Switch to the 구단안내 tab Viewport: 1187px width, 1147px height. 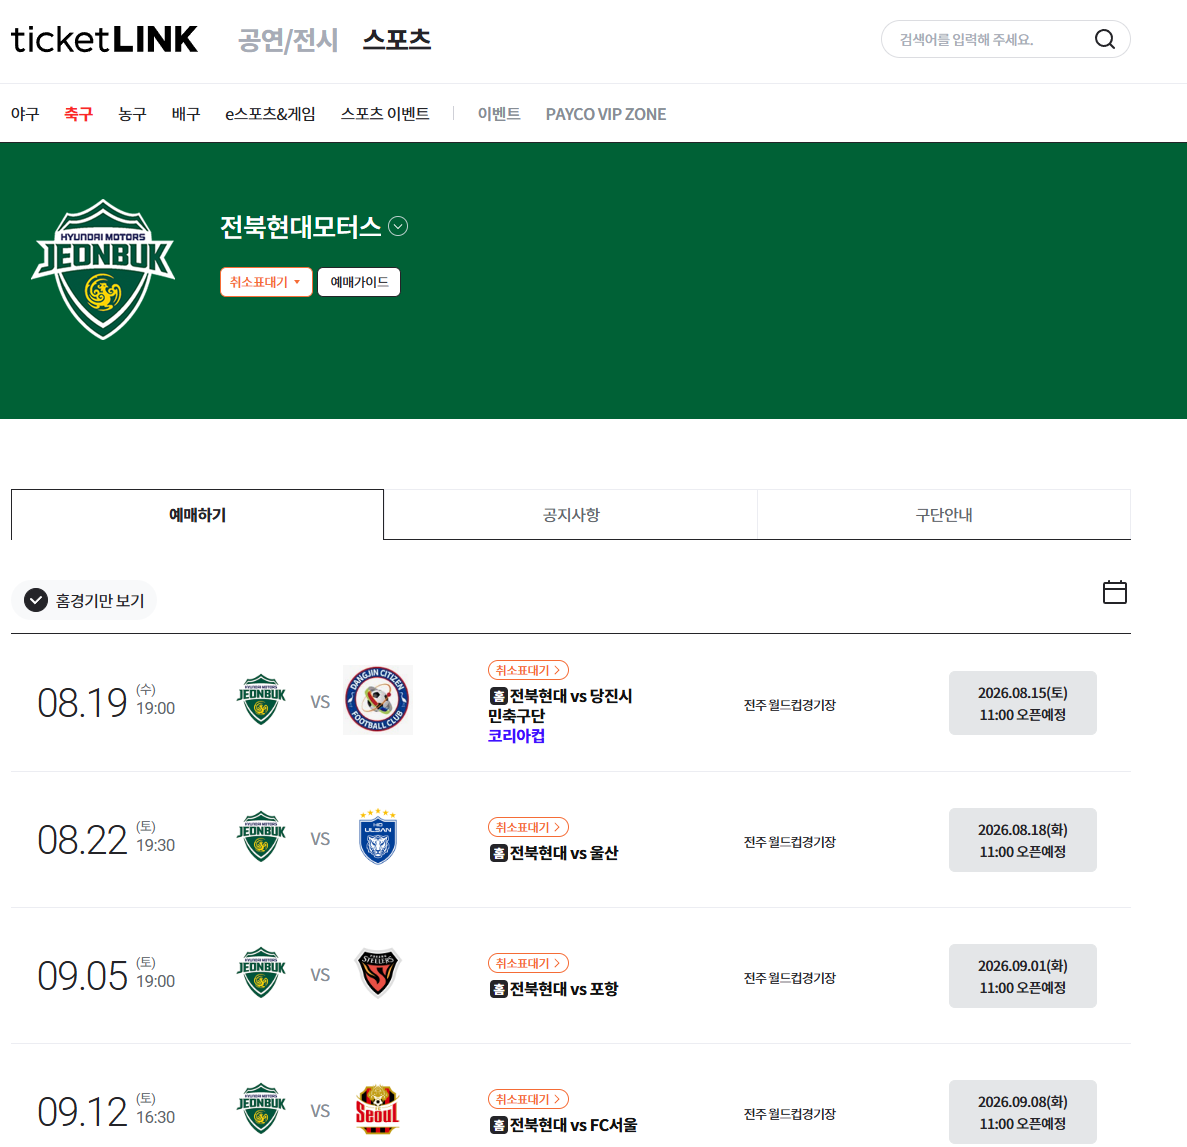click(944, 515)
